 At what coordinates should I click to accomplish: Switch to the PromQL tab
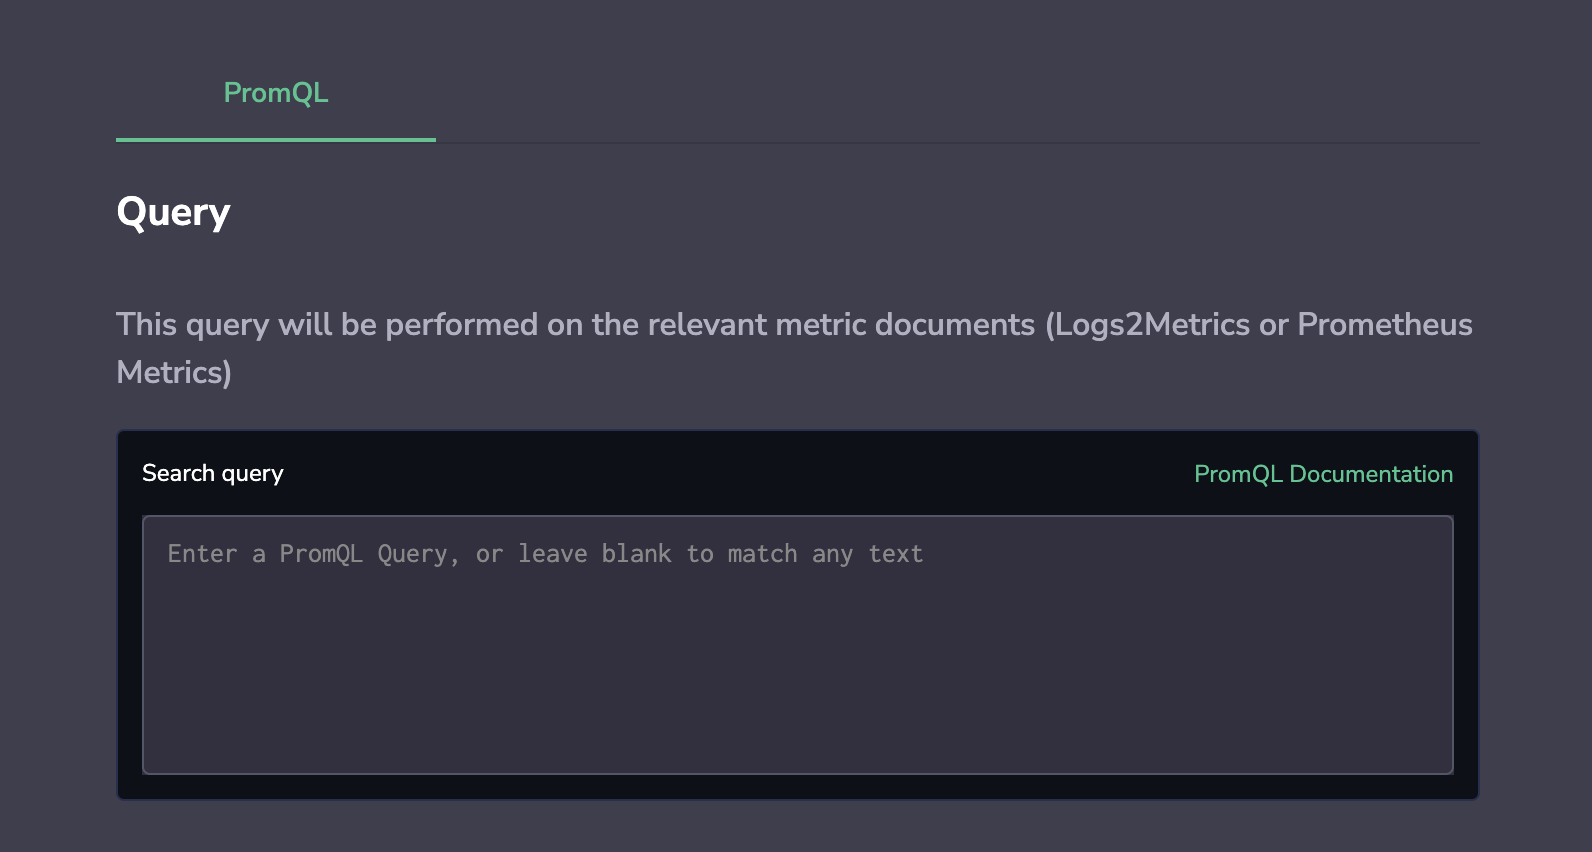[x=276, y=93]
